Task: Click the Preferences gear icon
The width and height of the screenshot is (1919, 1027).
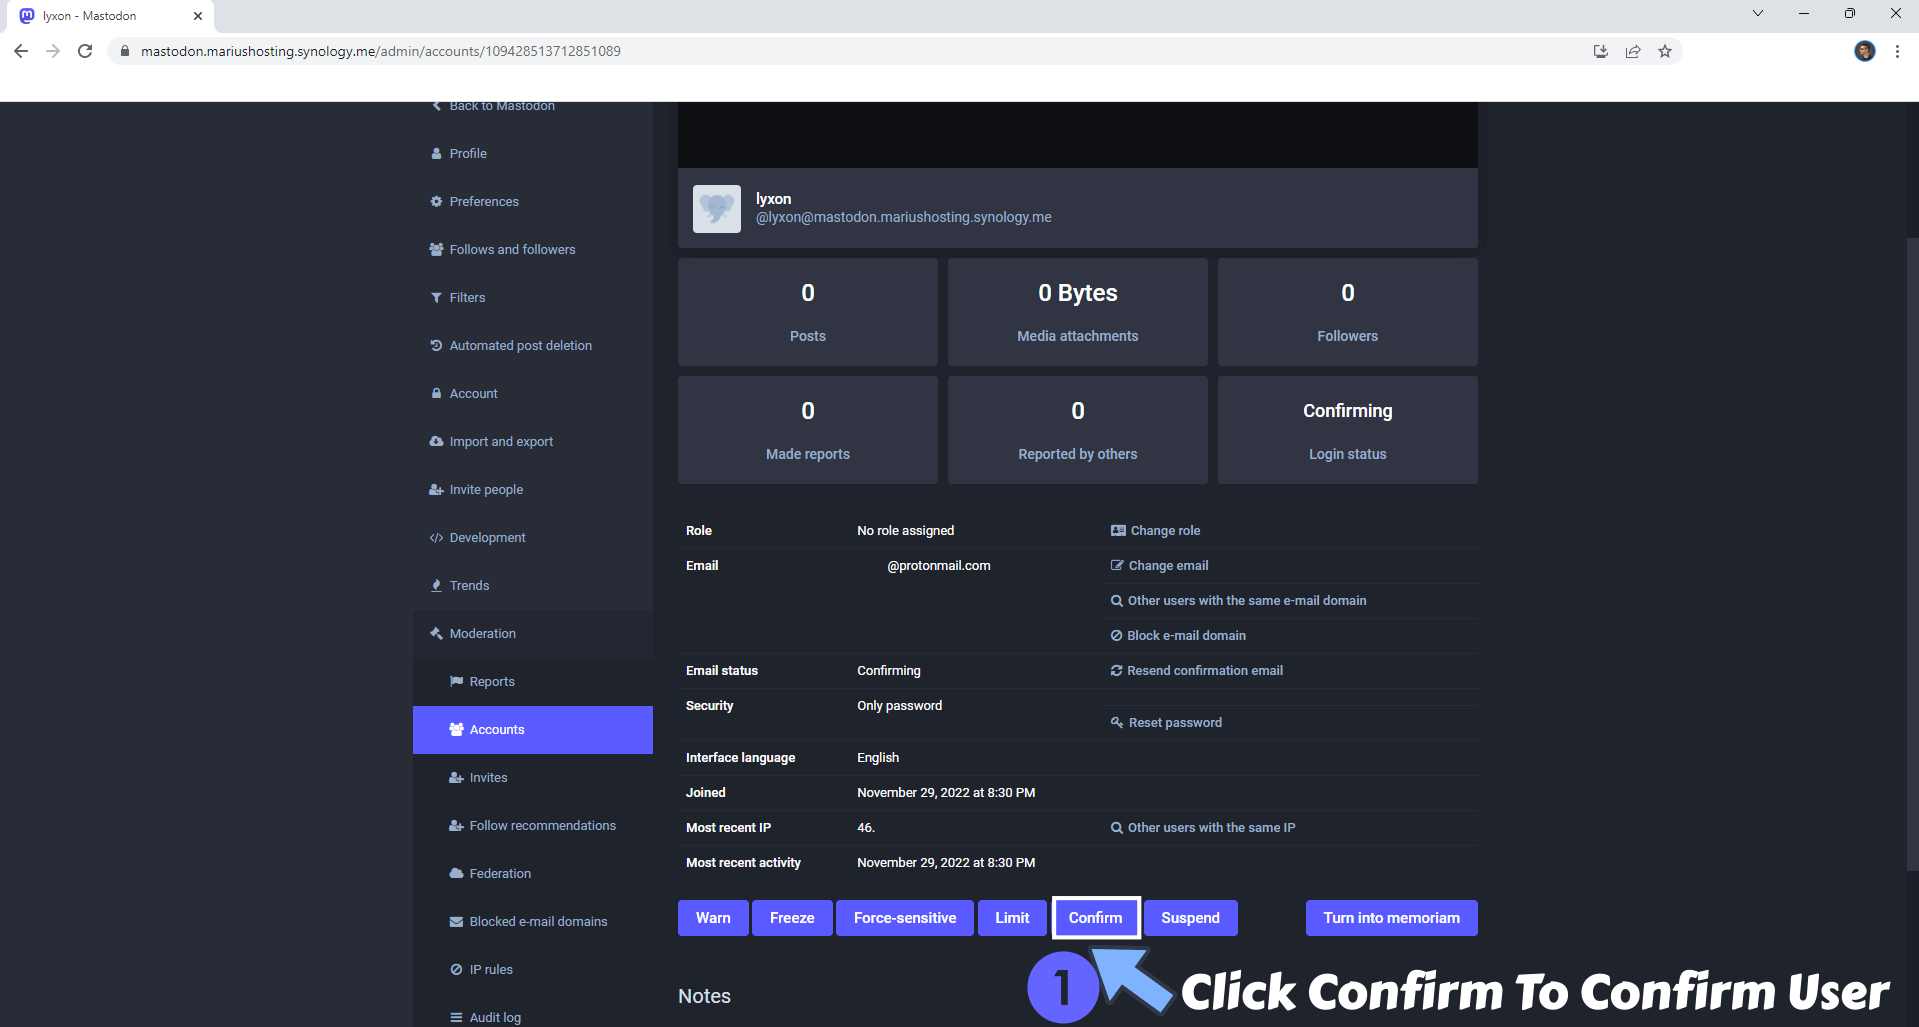Action: (x=436, y=202)
